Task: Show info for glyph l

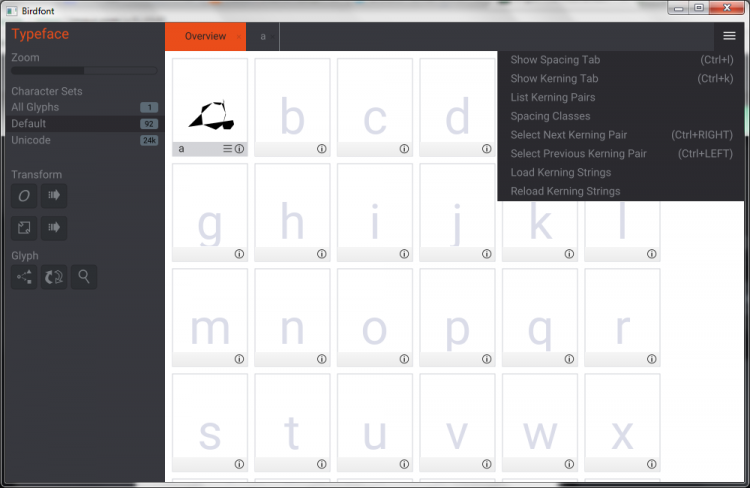Action: 651,254
